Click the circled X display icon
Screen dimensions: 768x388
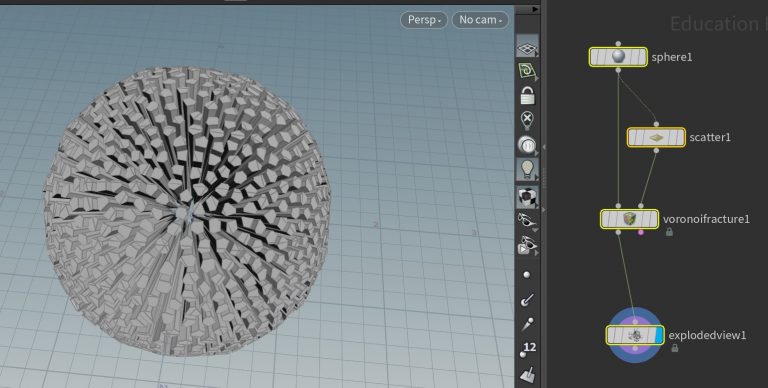527,119
